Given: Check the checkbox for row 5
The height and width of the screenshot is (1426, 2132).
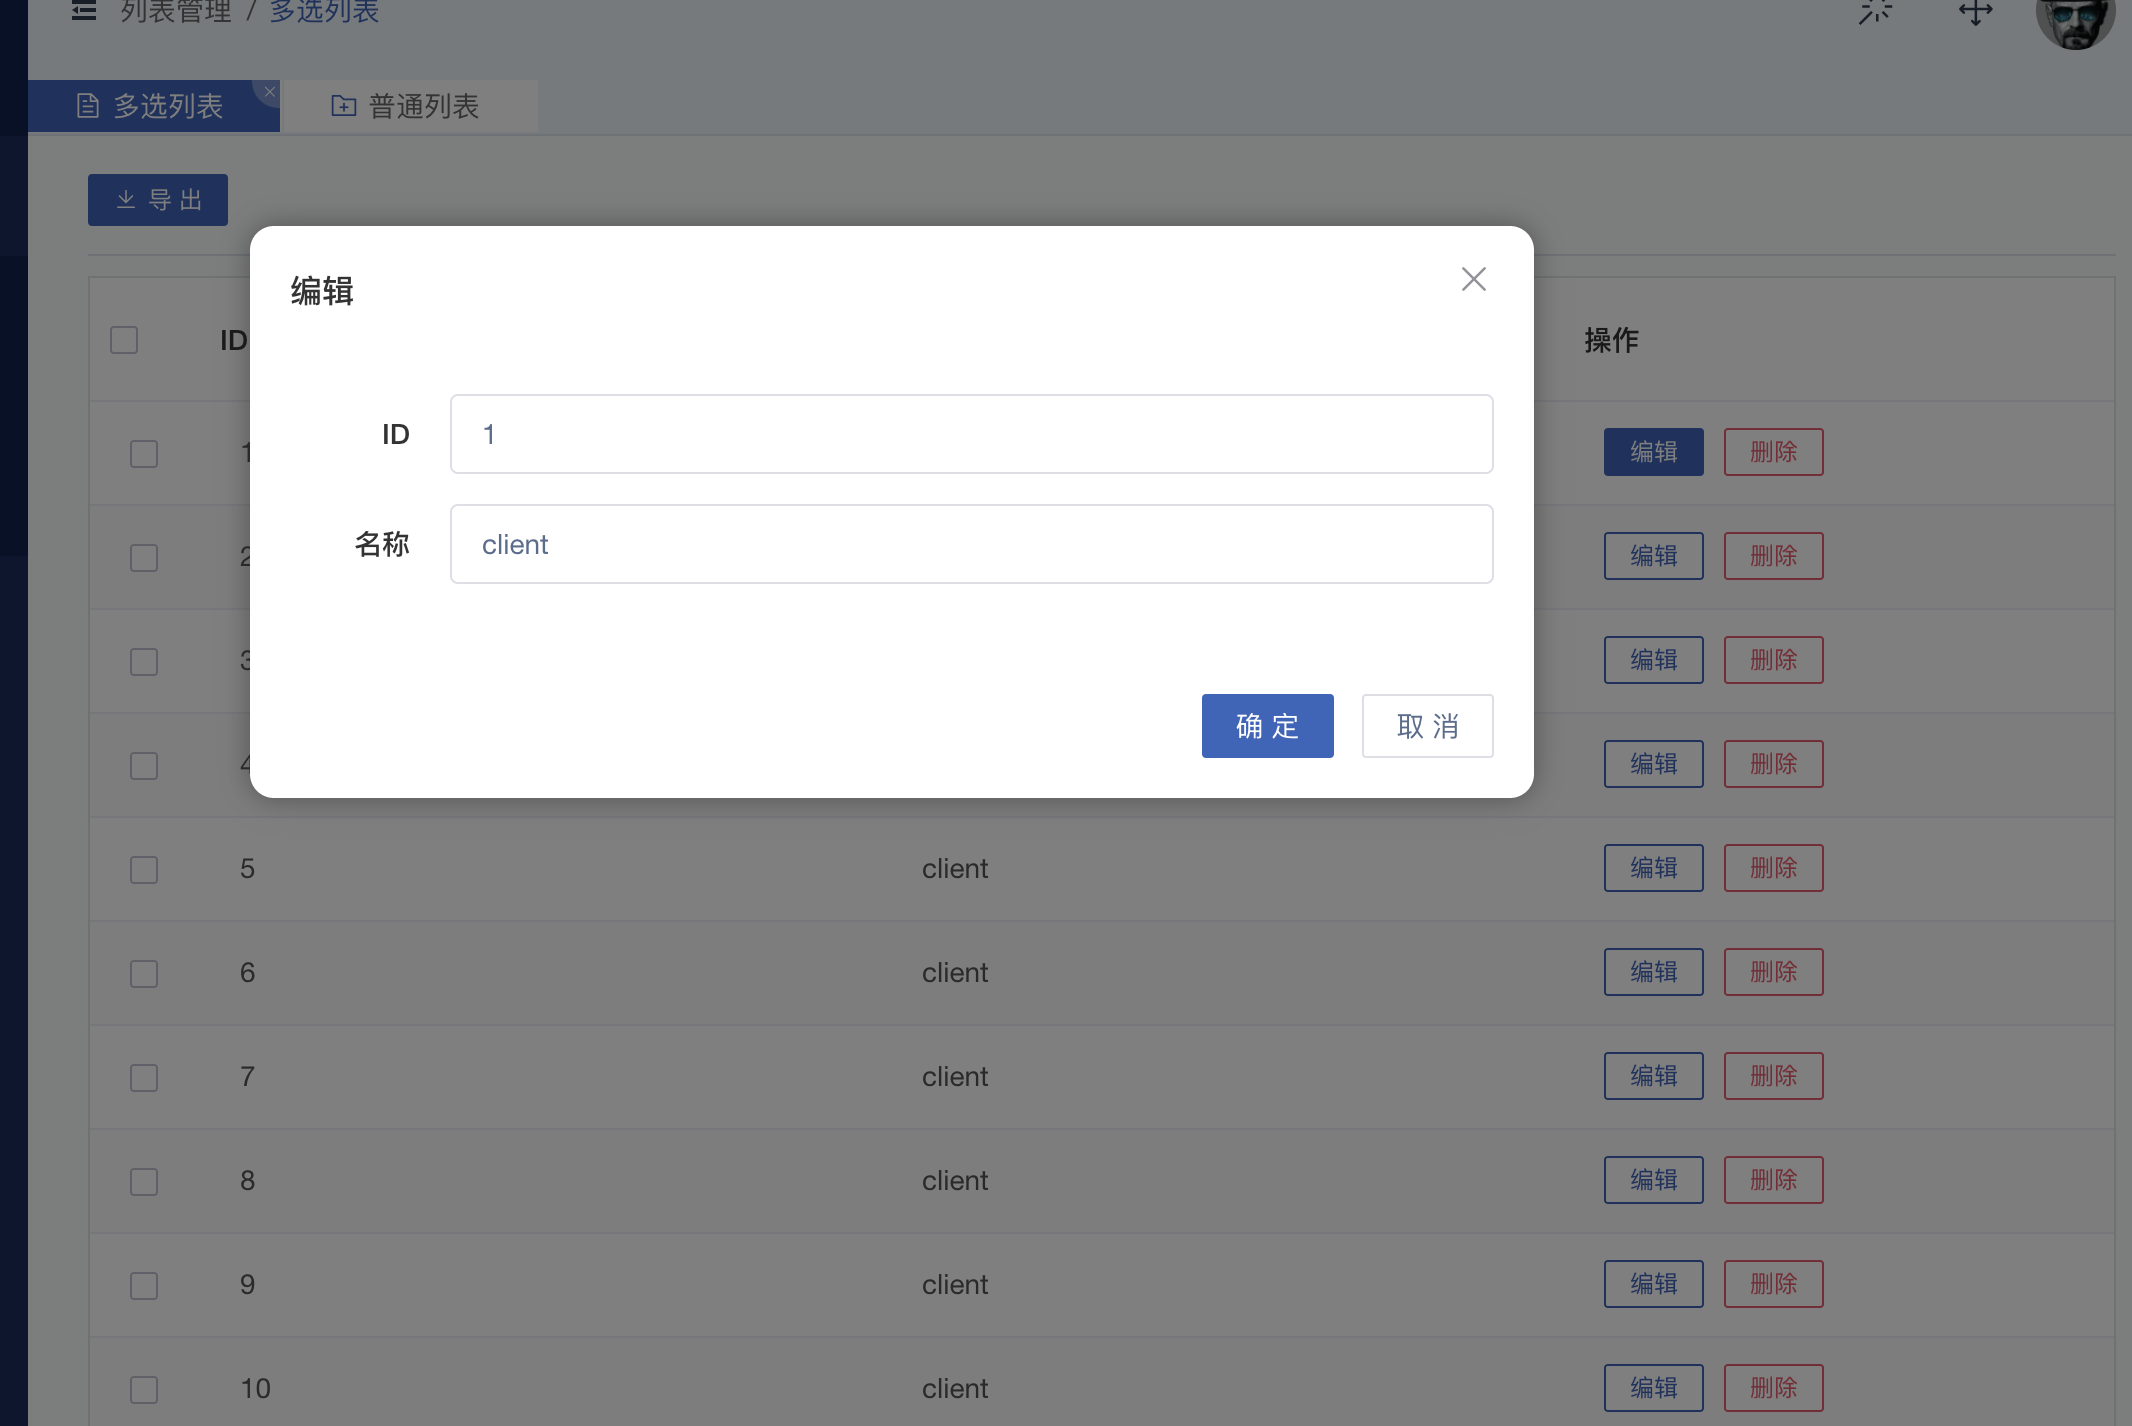Looking at the screenshot, I should tap(144, 869).
